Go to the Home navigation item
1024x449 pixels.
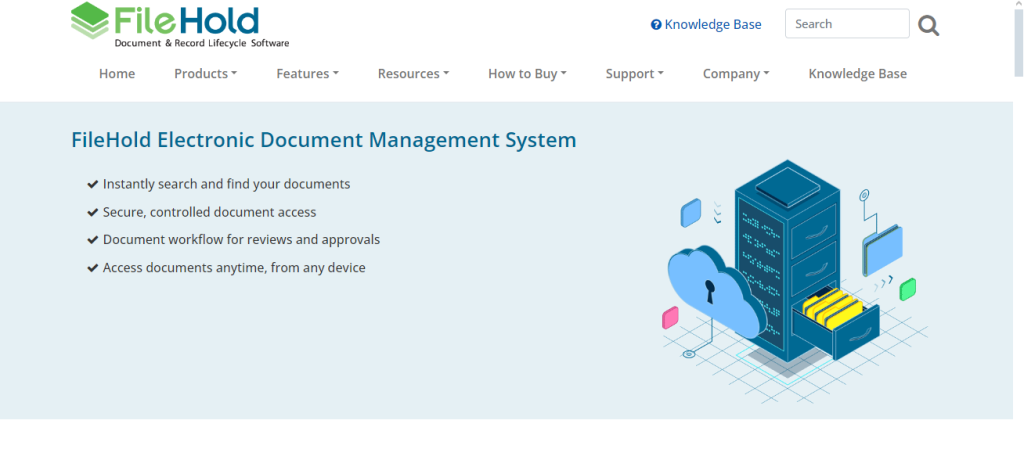(x=117, y=73)
